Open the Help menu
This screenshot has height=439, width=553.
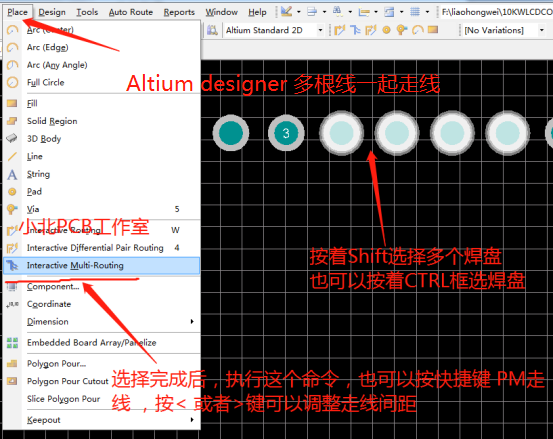pos(257,12)
